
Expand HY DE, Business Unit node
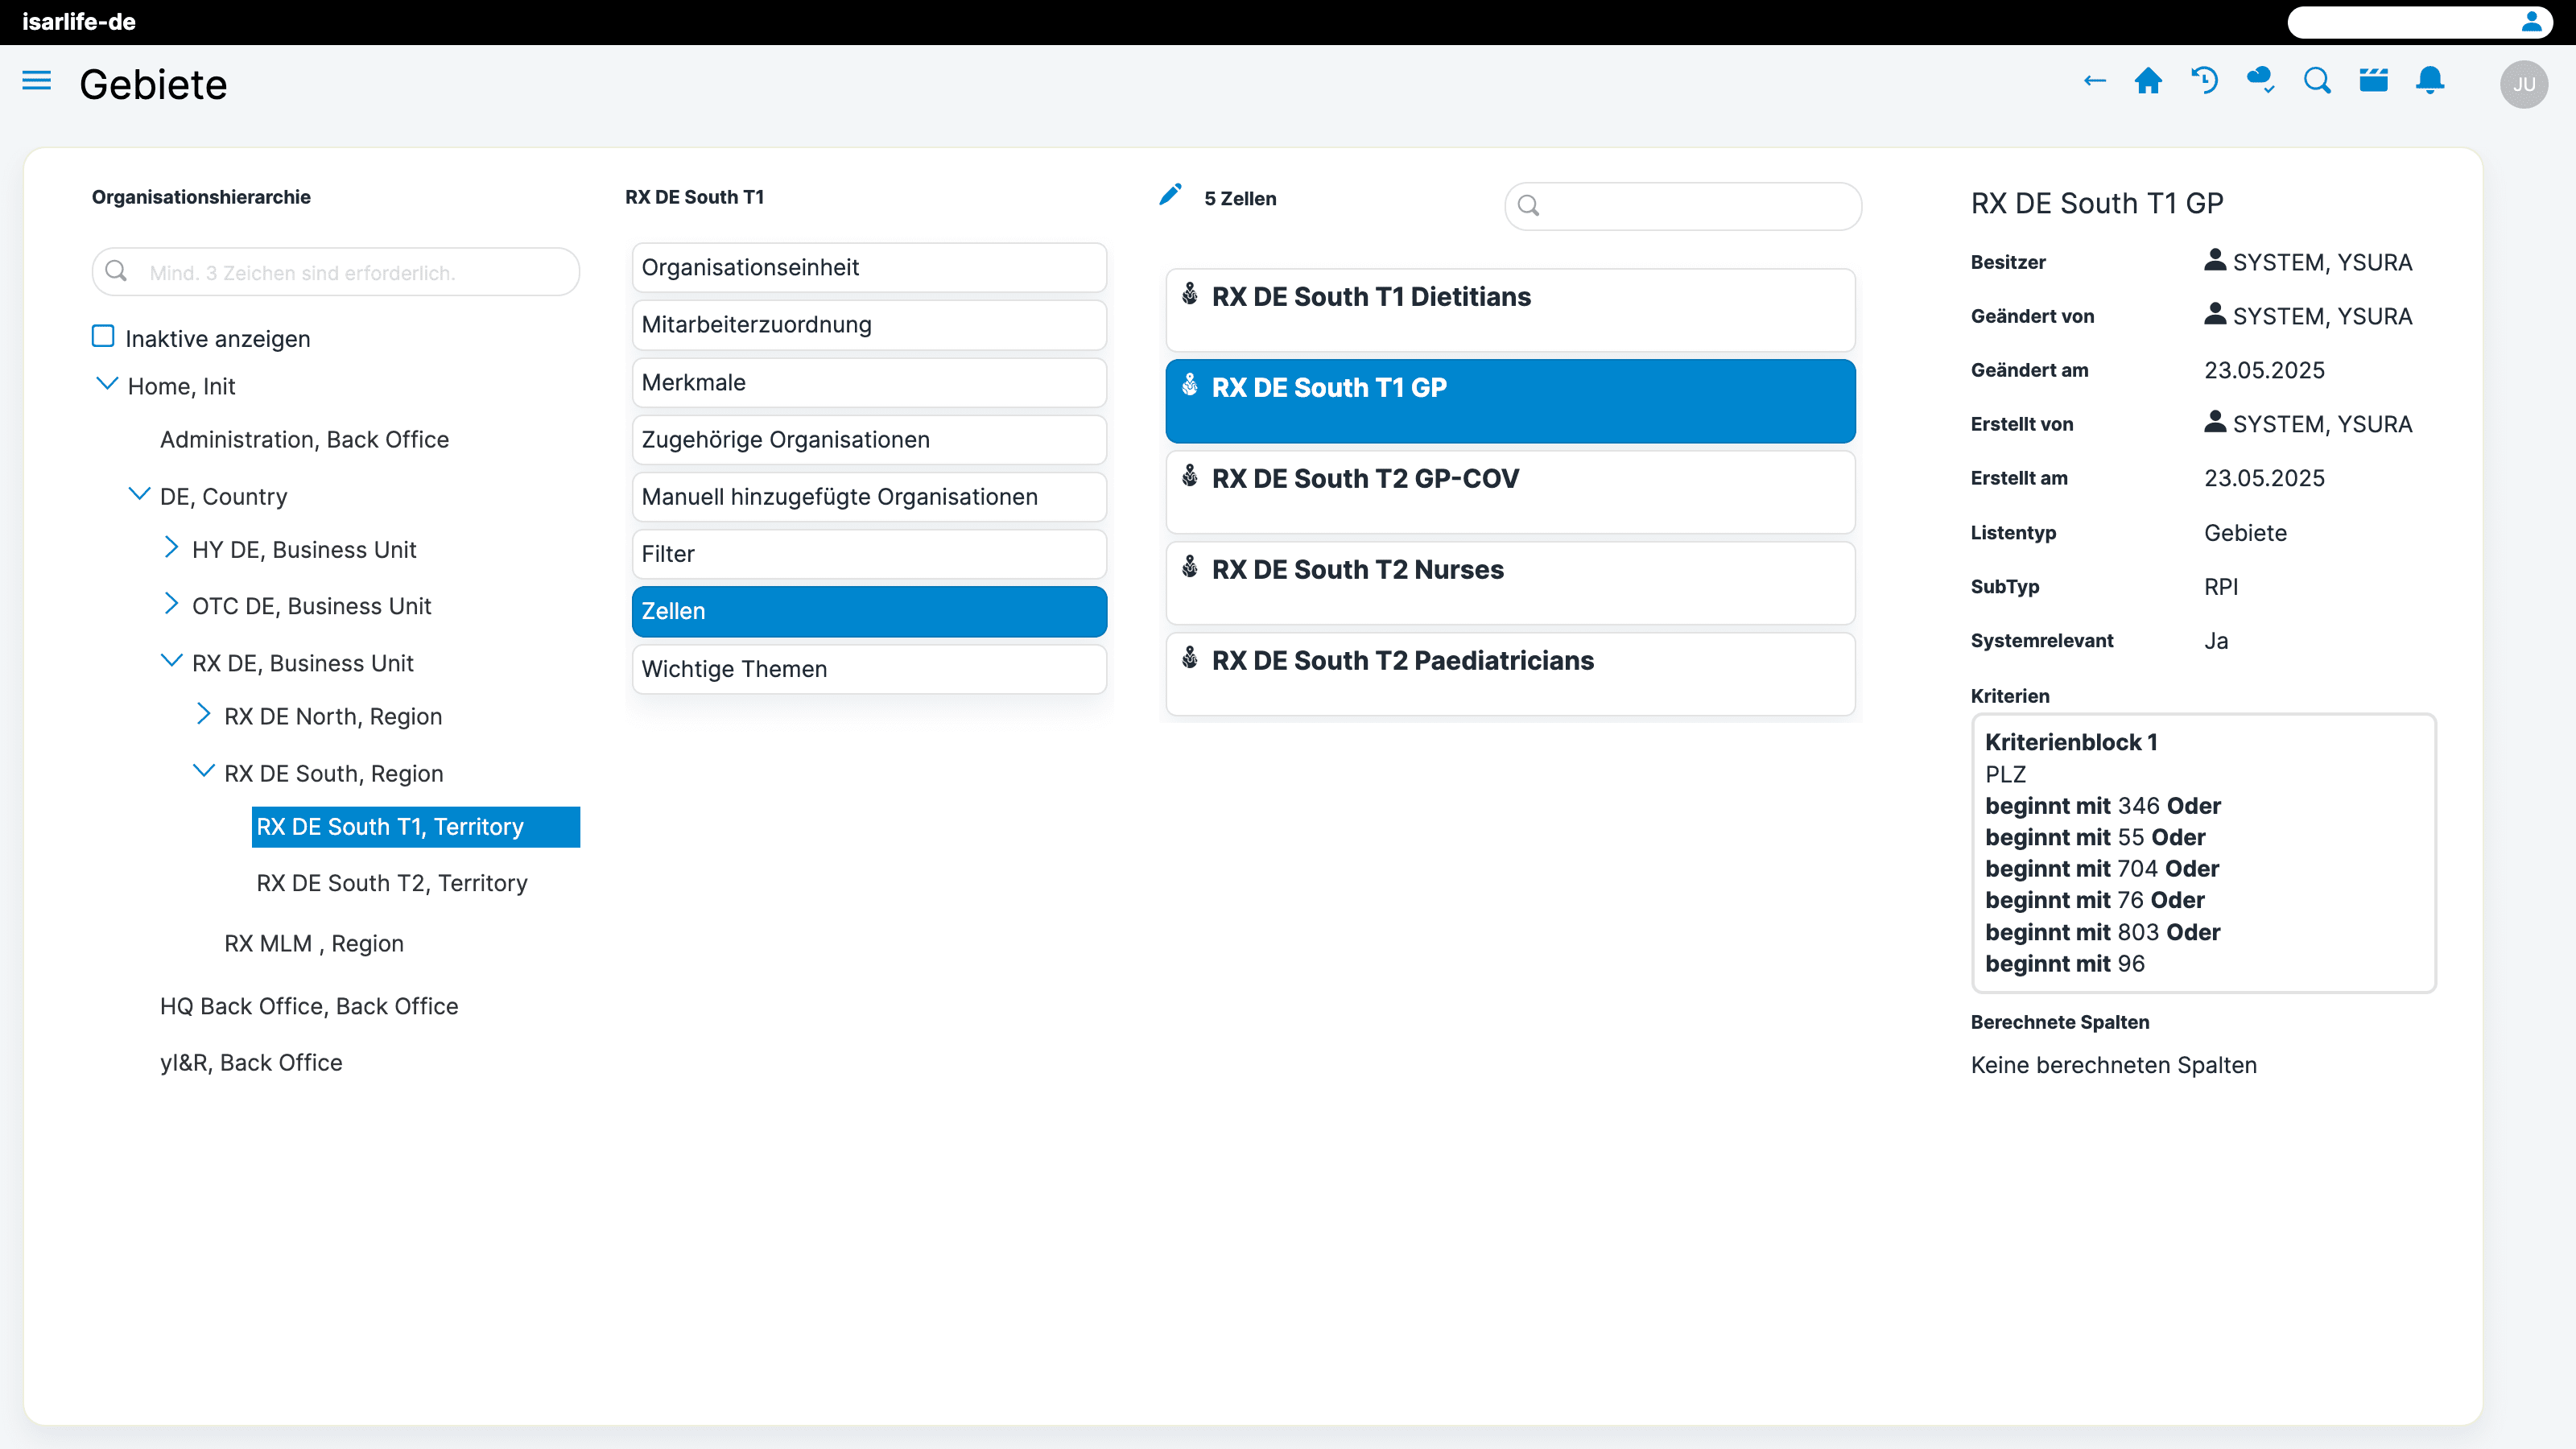click(x=171, y=548)
